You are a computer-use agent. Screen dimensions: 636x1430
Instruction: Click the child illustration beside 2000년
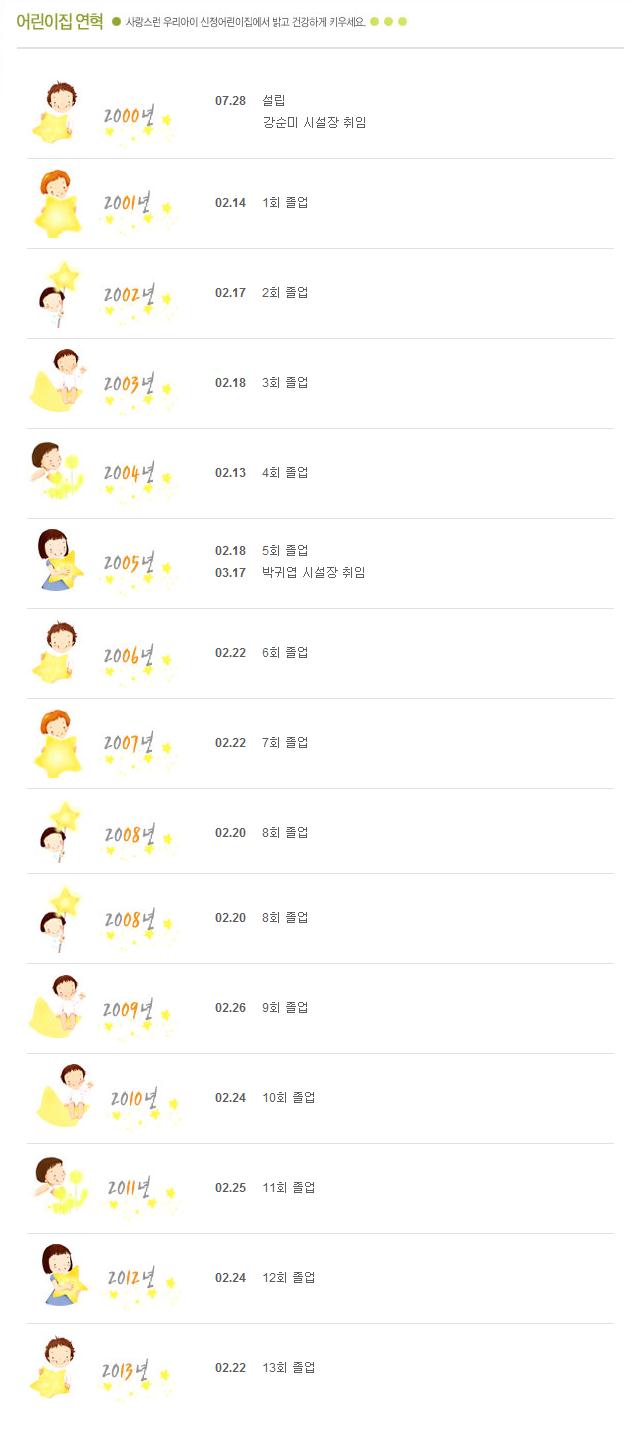[x=59, y=111]
